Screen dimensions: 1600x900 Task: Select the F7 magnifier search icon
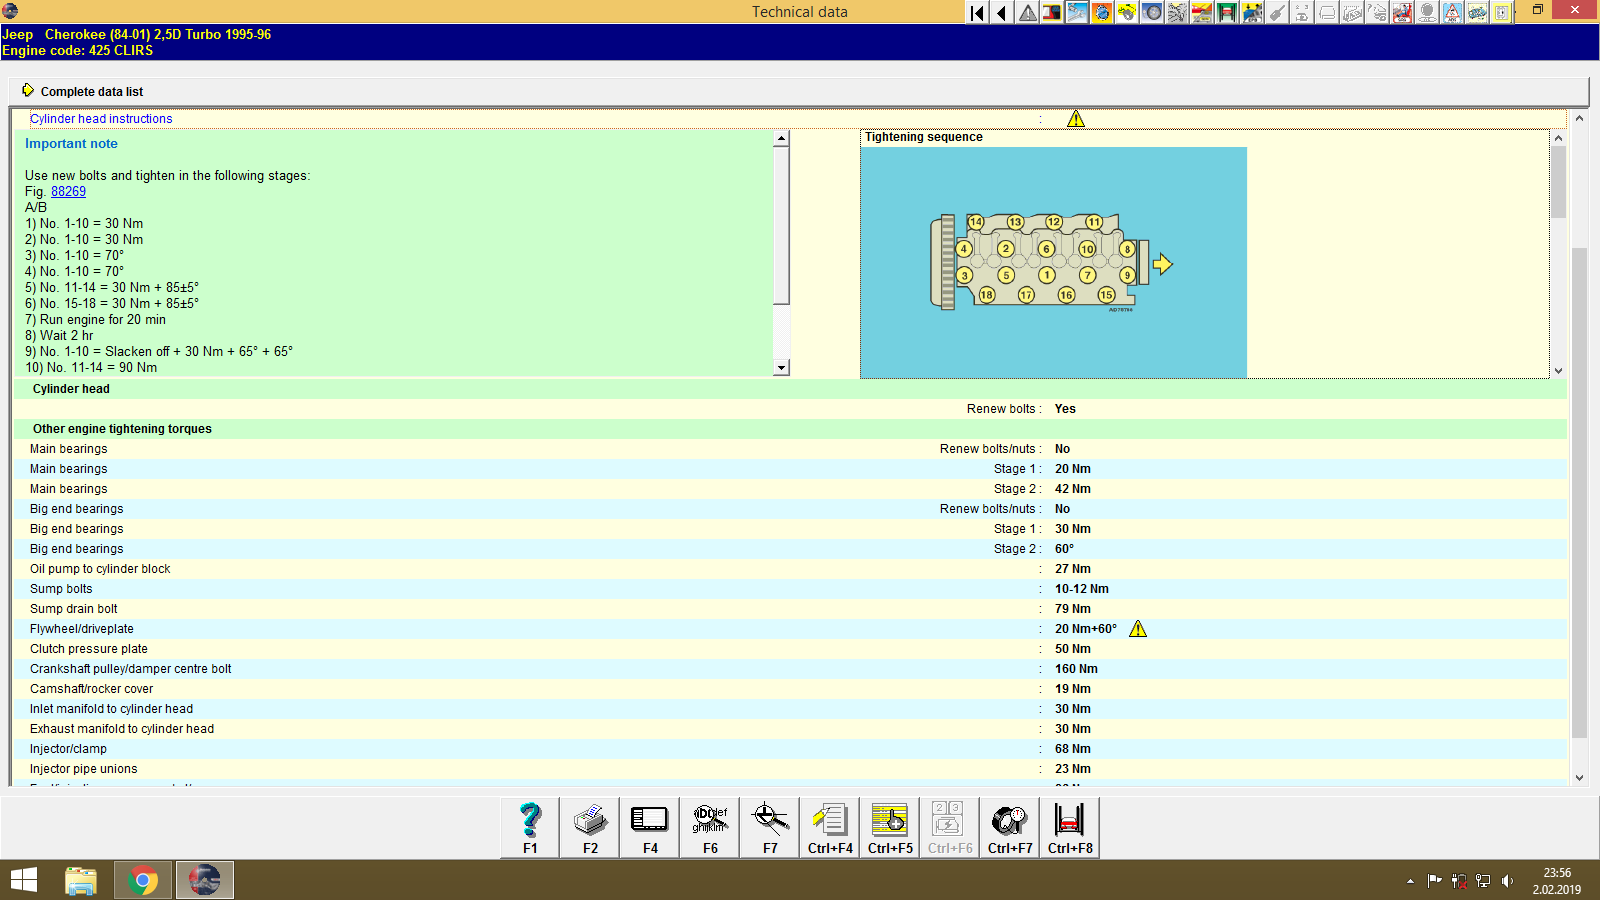click(x=769, y=827)
